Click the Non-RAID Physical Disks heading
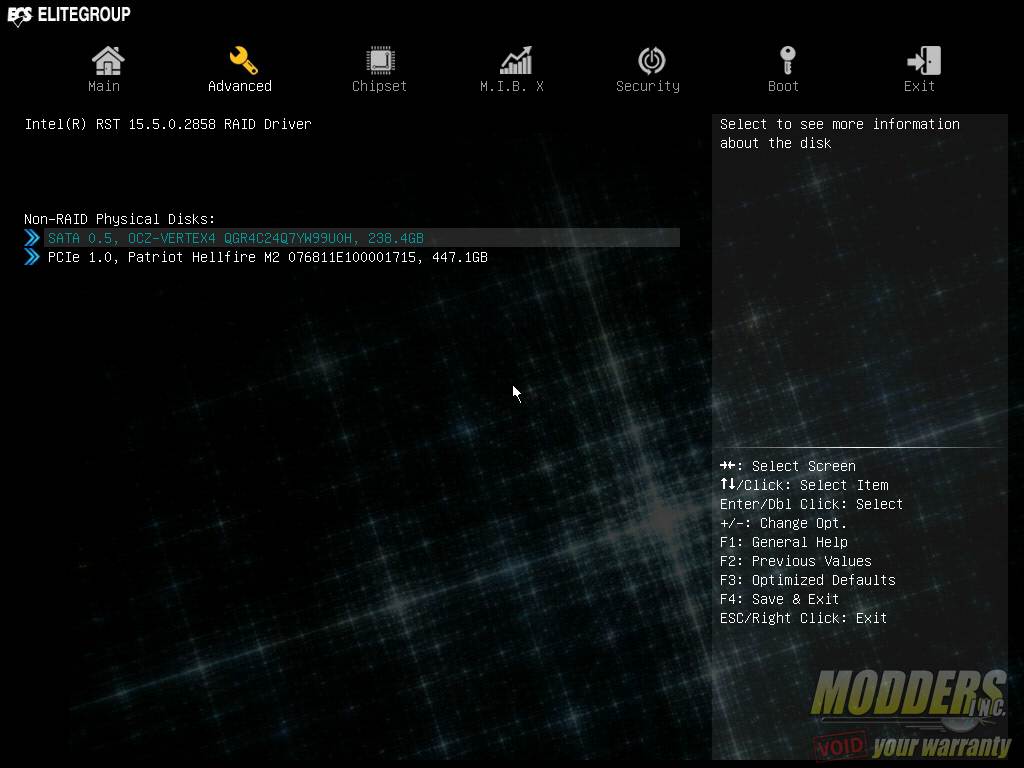This screenshot has width=1024, height=768. [x=120, y=219]
